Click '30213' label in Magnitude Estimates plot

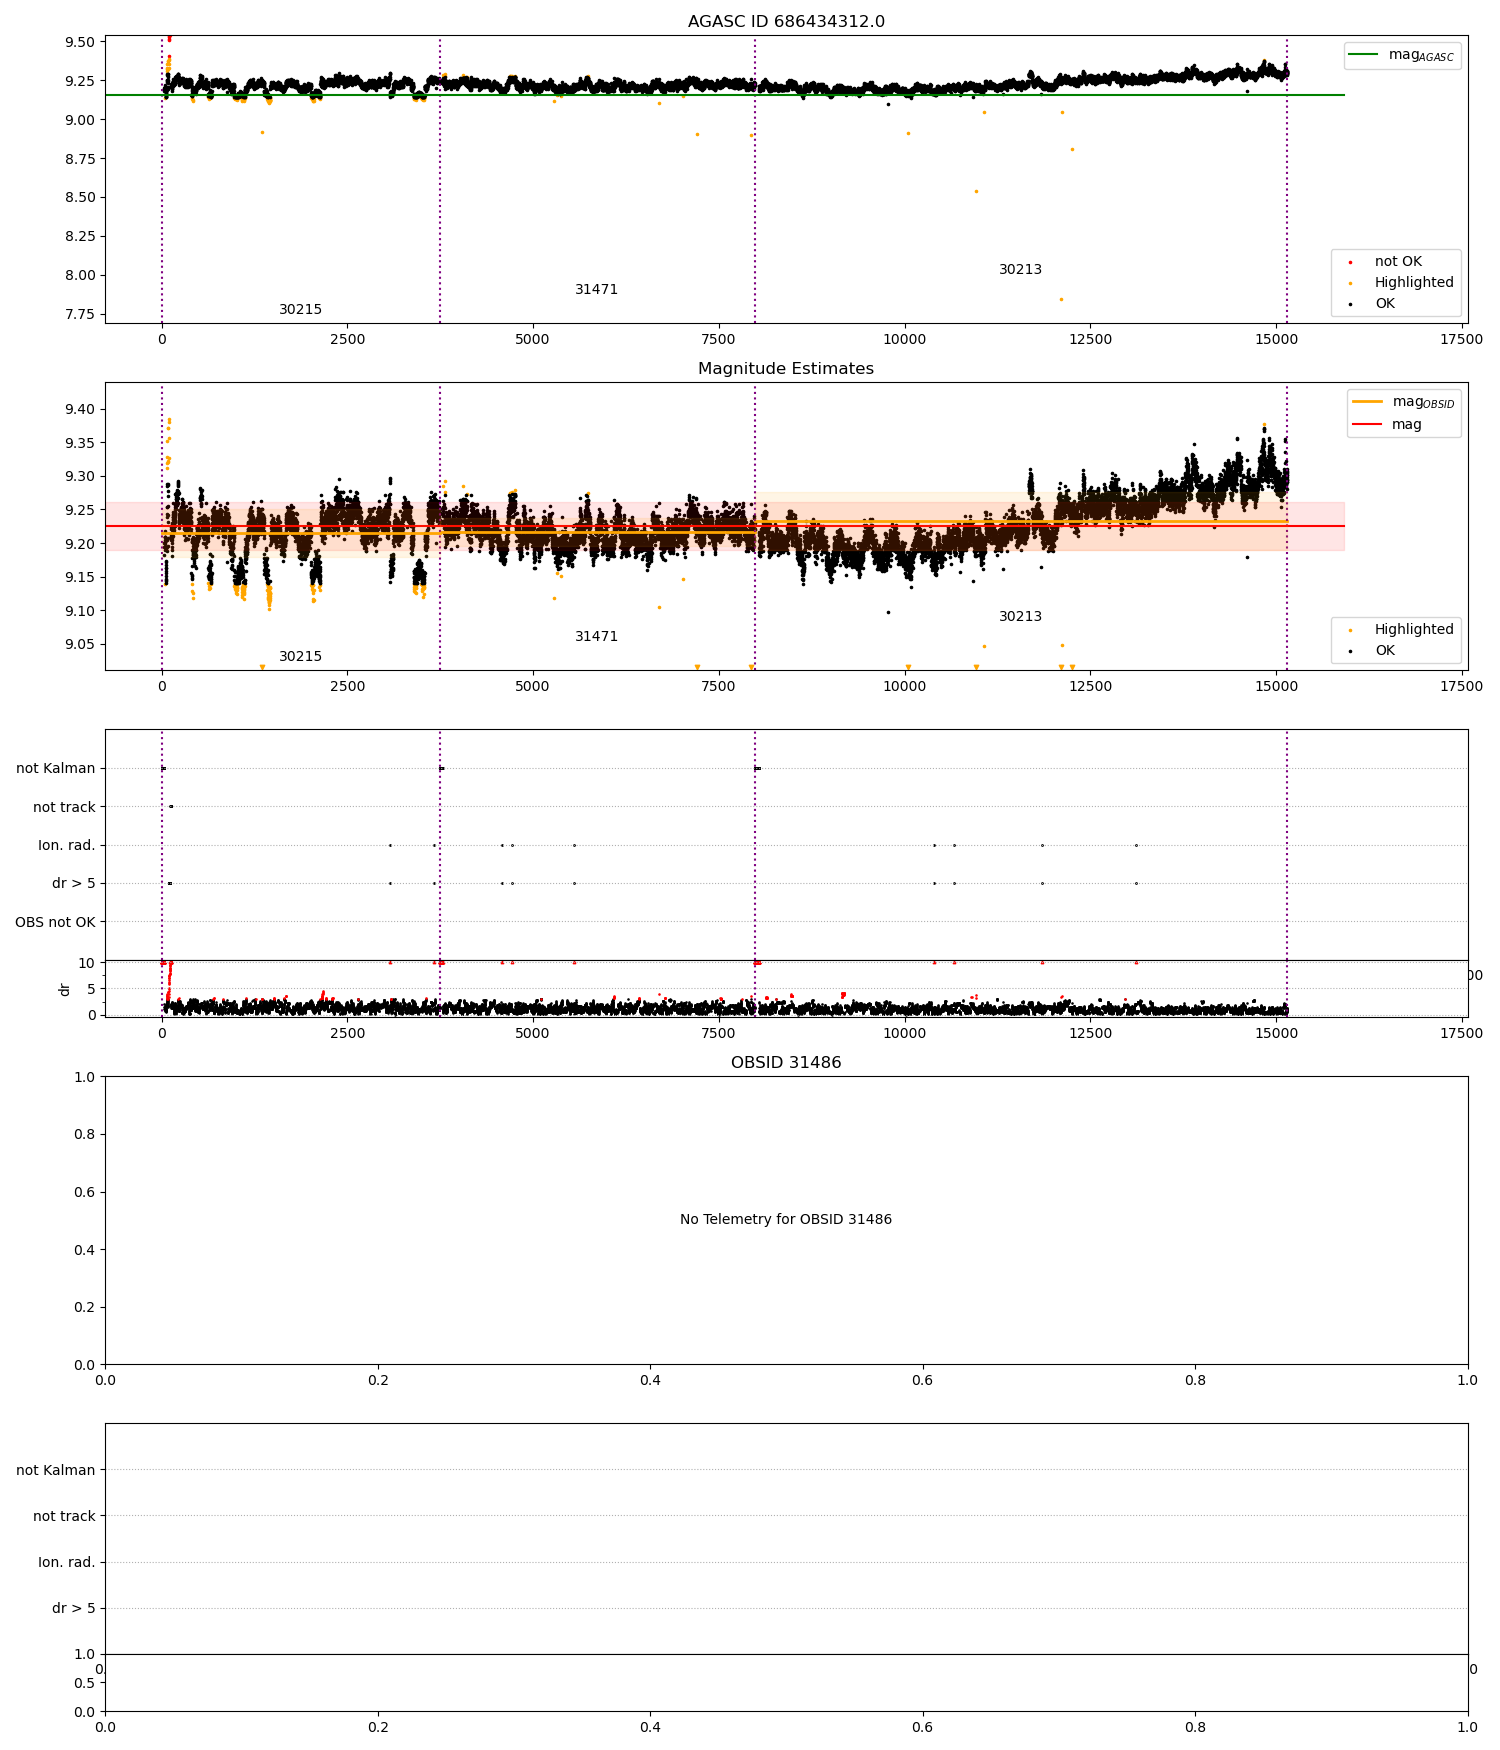pos(1020,617)
